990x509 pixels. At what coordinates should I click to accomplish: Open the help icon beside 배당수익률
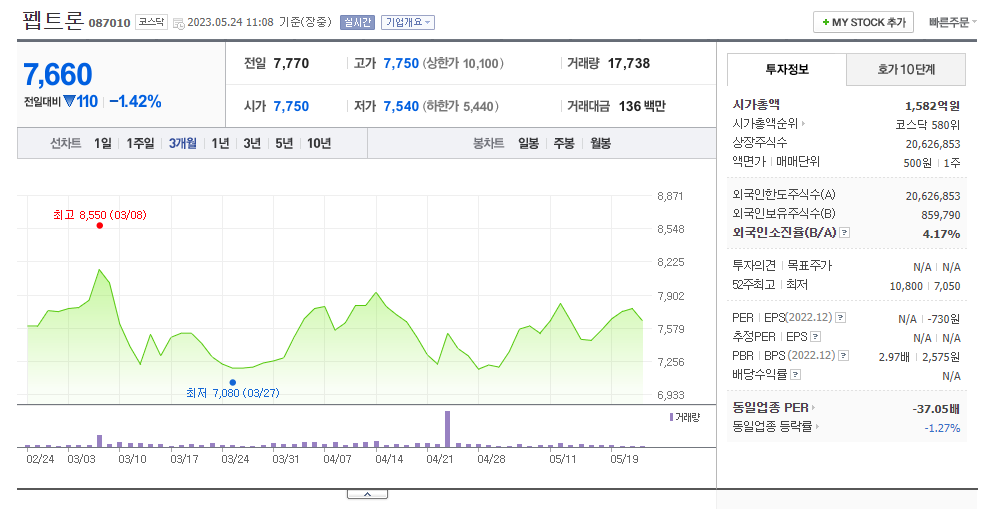tap(796, 375)
